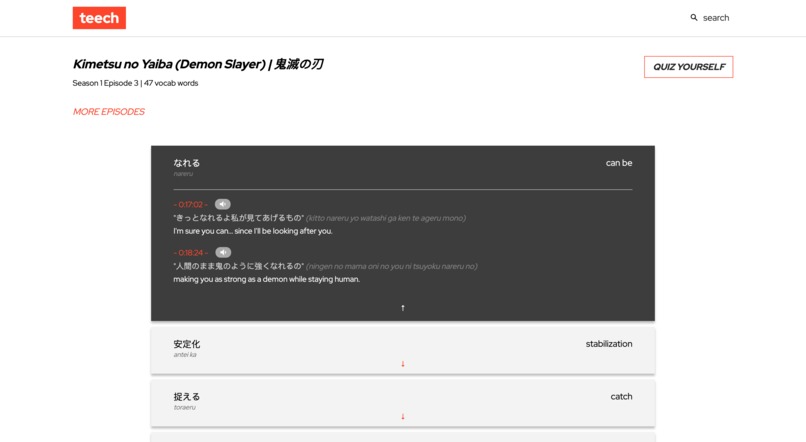Click the QUIZ YOURSELF button
Screen dimensions: 806x442
[x=688, y=67]
